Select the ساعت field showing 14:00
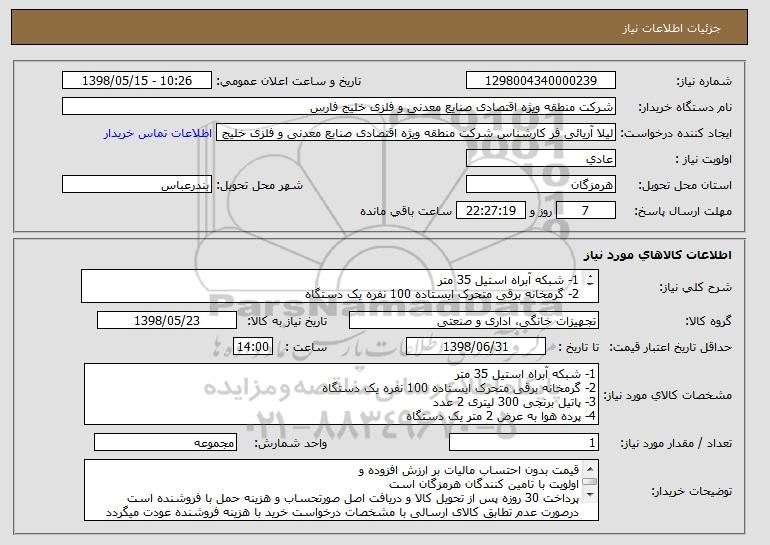 click(x=253, y=347)
